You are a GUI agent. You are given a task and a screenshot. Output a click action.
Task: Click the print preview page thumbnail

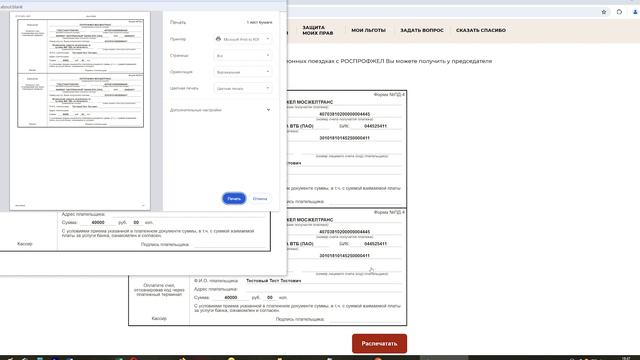[80, 111]
